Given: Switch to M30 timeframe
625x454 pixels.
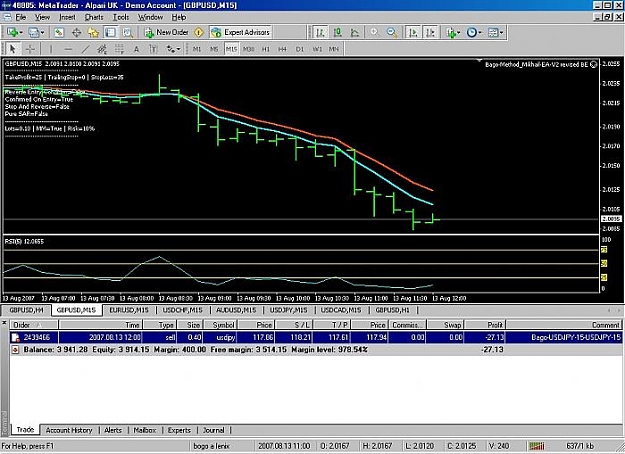Looking at the screenshot, I should [x=248, y=49].
